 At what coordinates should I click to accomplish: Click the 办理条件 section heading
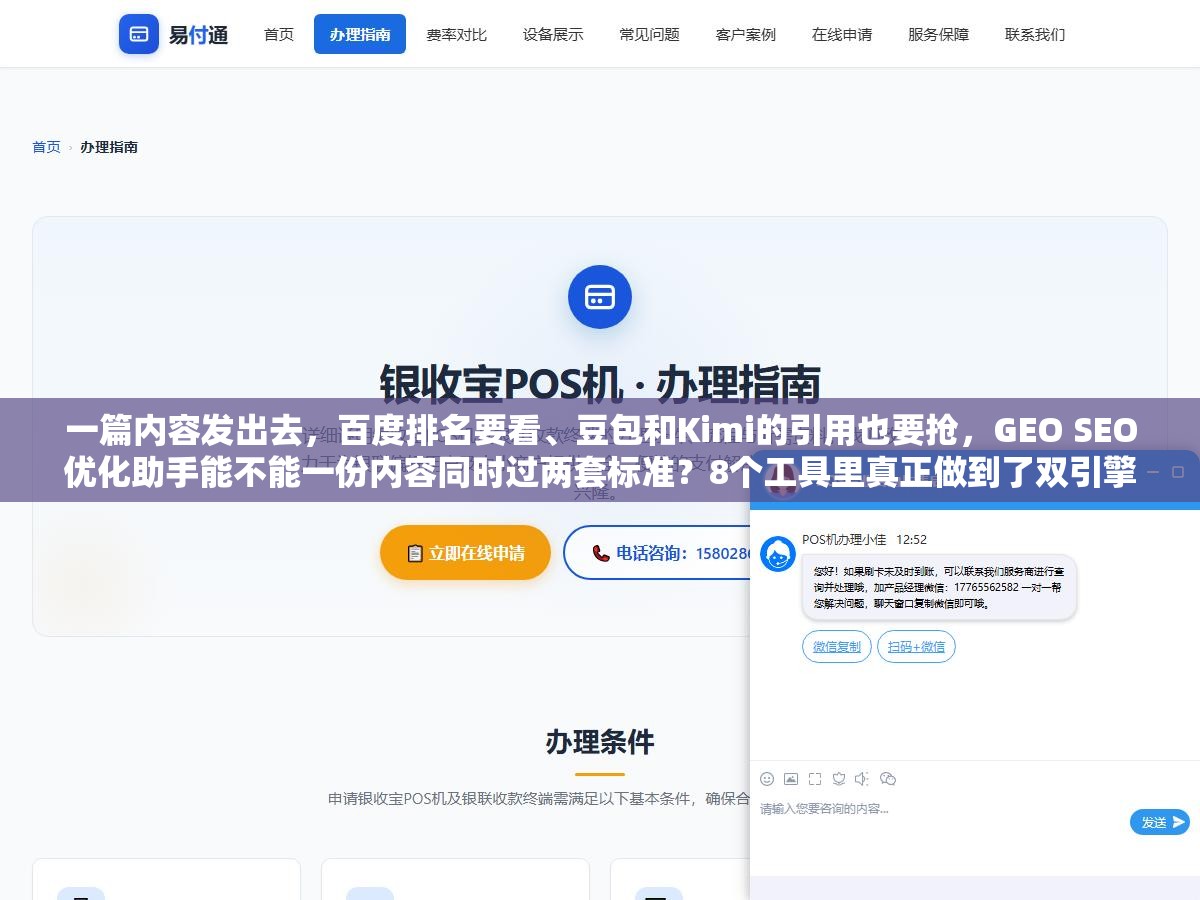click(600, 742)
